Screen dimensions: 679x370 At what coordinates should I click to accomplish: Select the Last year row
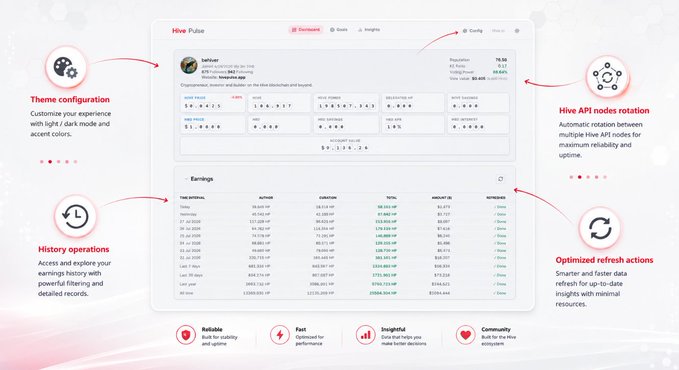tap(345, 284)
